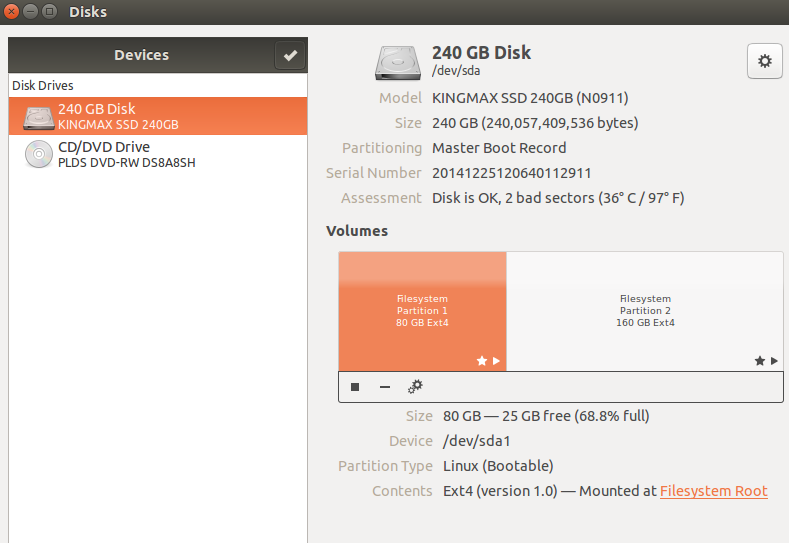The image size is (789, 543).
Task: Click the star icon on Partition 2
Action: pyautogui.click(x=760, y=361)
